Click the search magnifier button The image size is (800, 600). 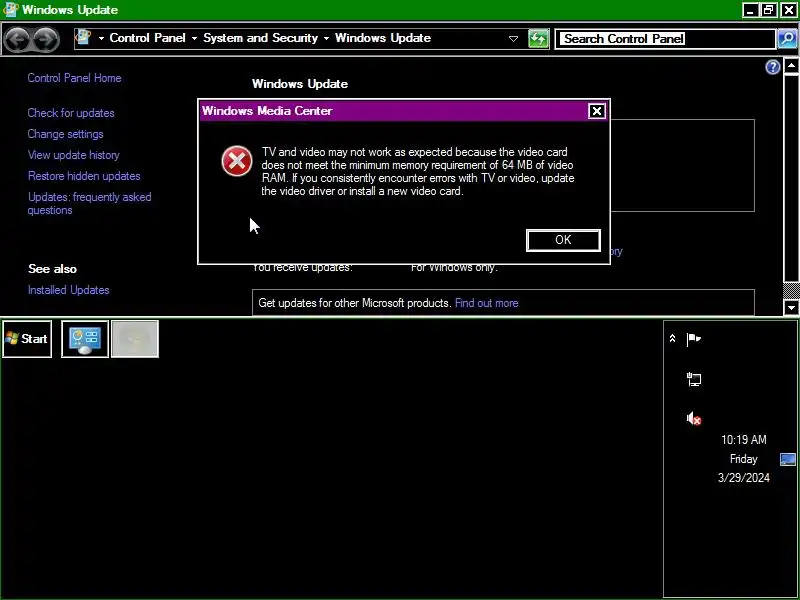click(787, 39)
